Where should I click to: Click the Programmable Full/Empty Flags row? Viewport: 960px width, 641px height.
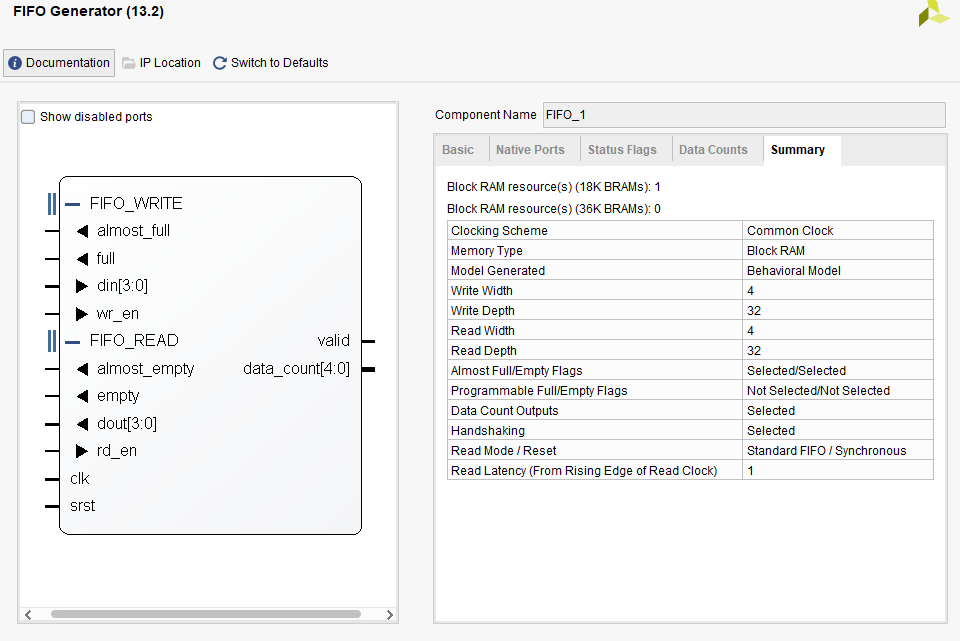[x=690, y=391]
